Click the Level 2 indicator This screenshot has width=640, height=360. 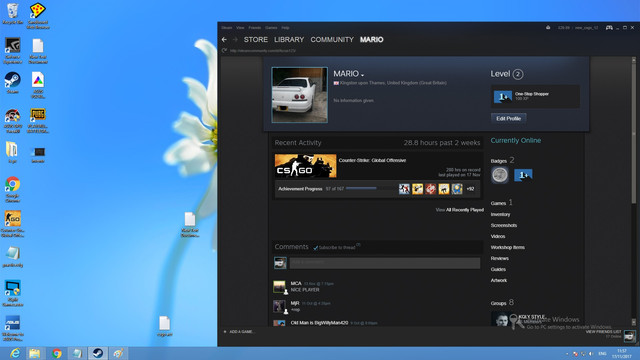[507, 74]
